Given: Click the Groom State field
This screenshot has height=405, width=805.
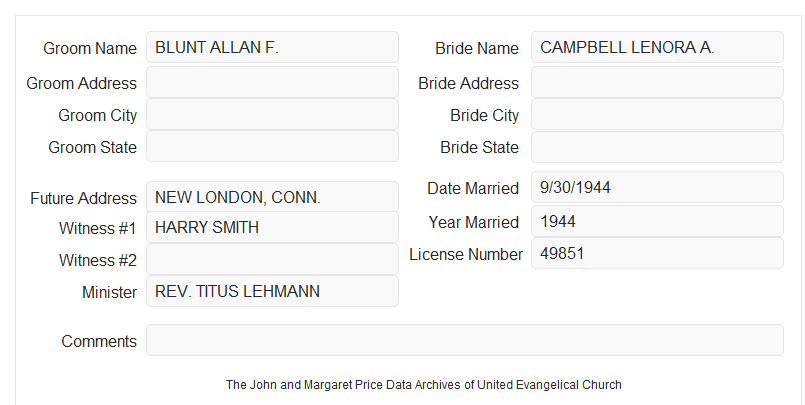Looking at the screenshot, I should 272,146.
